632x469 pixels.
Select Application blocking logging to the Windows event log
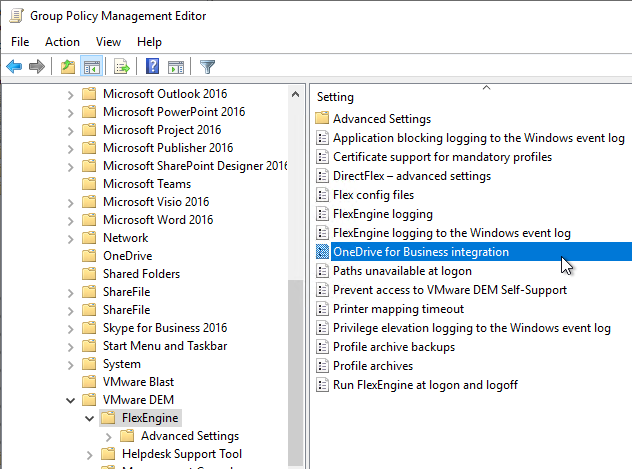tap(478, 138)
